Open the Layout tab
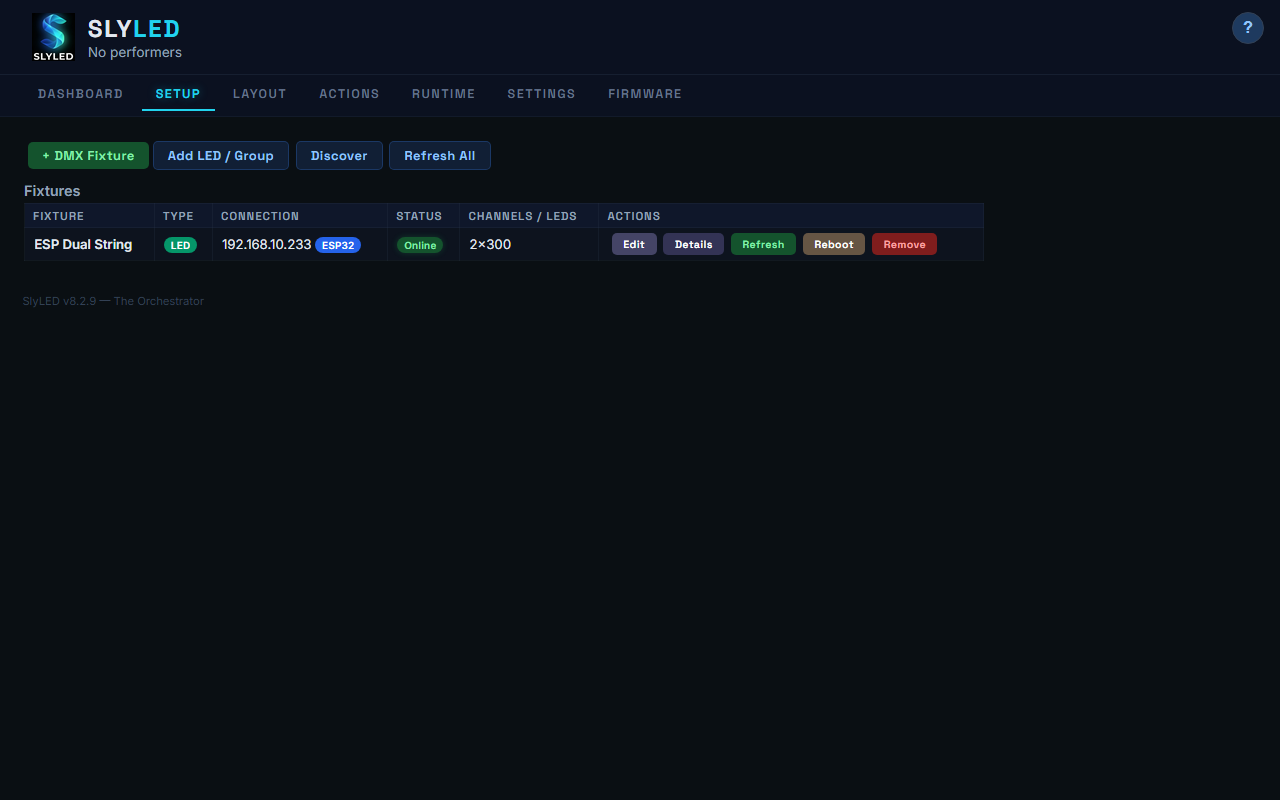1280x800 pixels. 259,94
